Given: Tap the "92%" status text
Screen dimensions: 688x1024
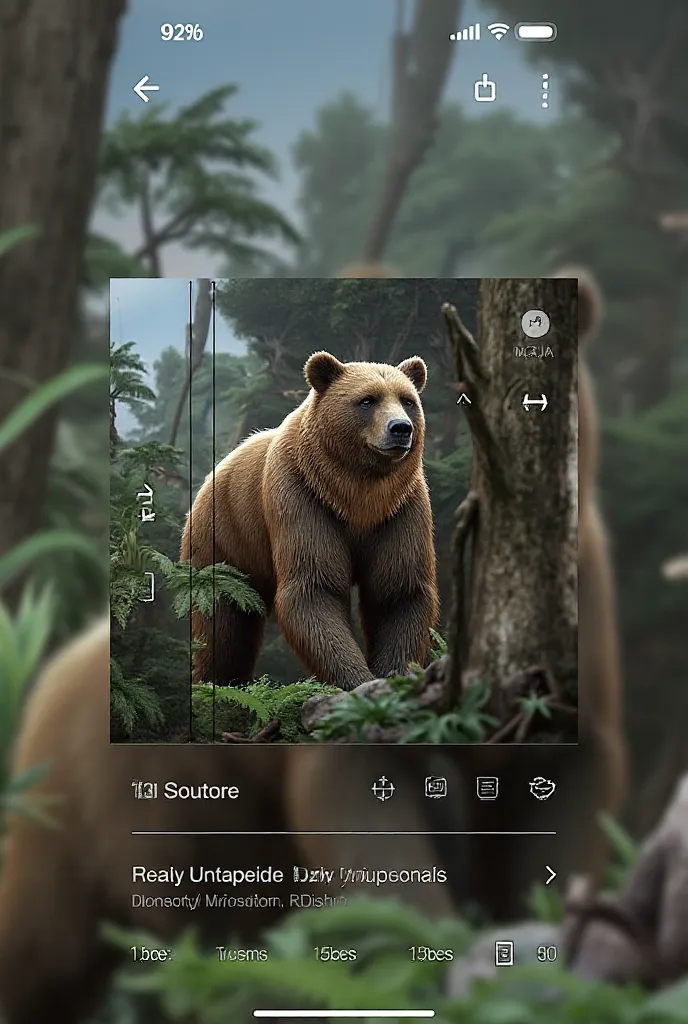Looking at the screenshot, I should pos(181,32).
